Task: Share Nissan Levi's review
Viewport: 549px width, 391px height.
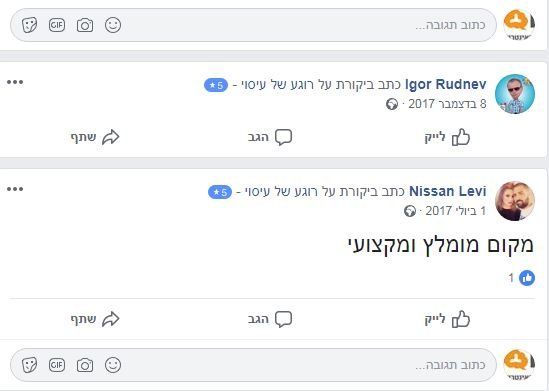Action: tap(95, 319)
